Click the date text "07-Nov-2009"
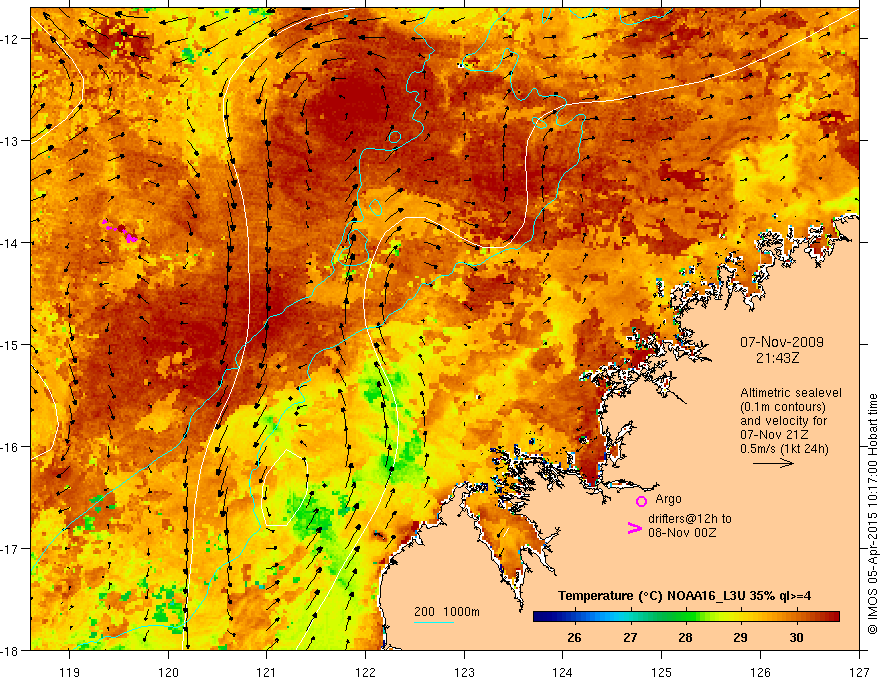880x680 pixels. tap(782, 342)
